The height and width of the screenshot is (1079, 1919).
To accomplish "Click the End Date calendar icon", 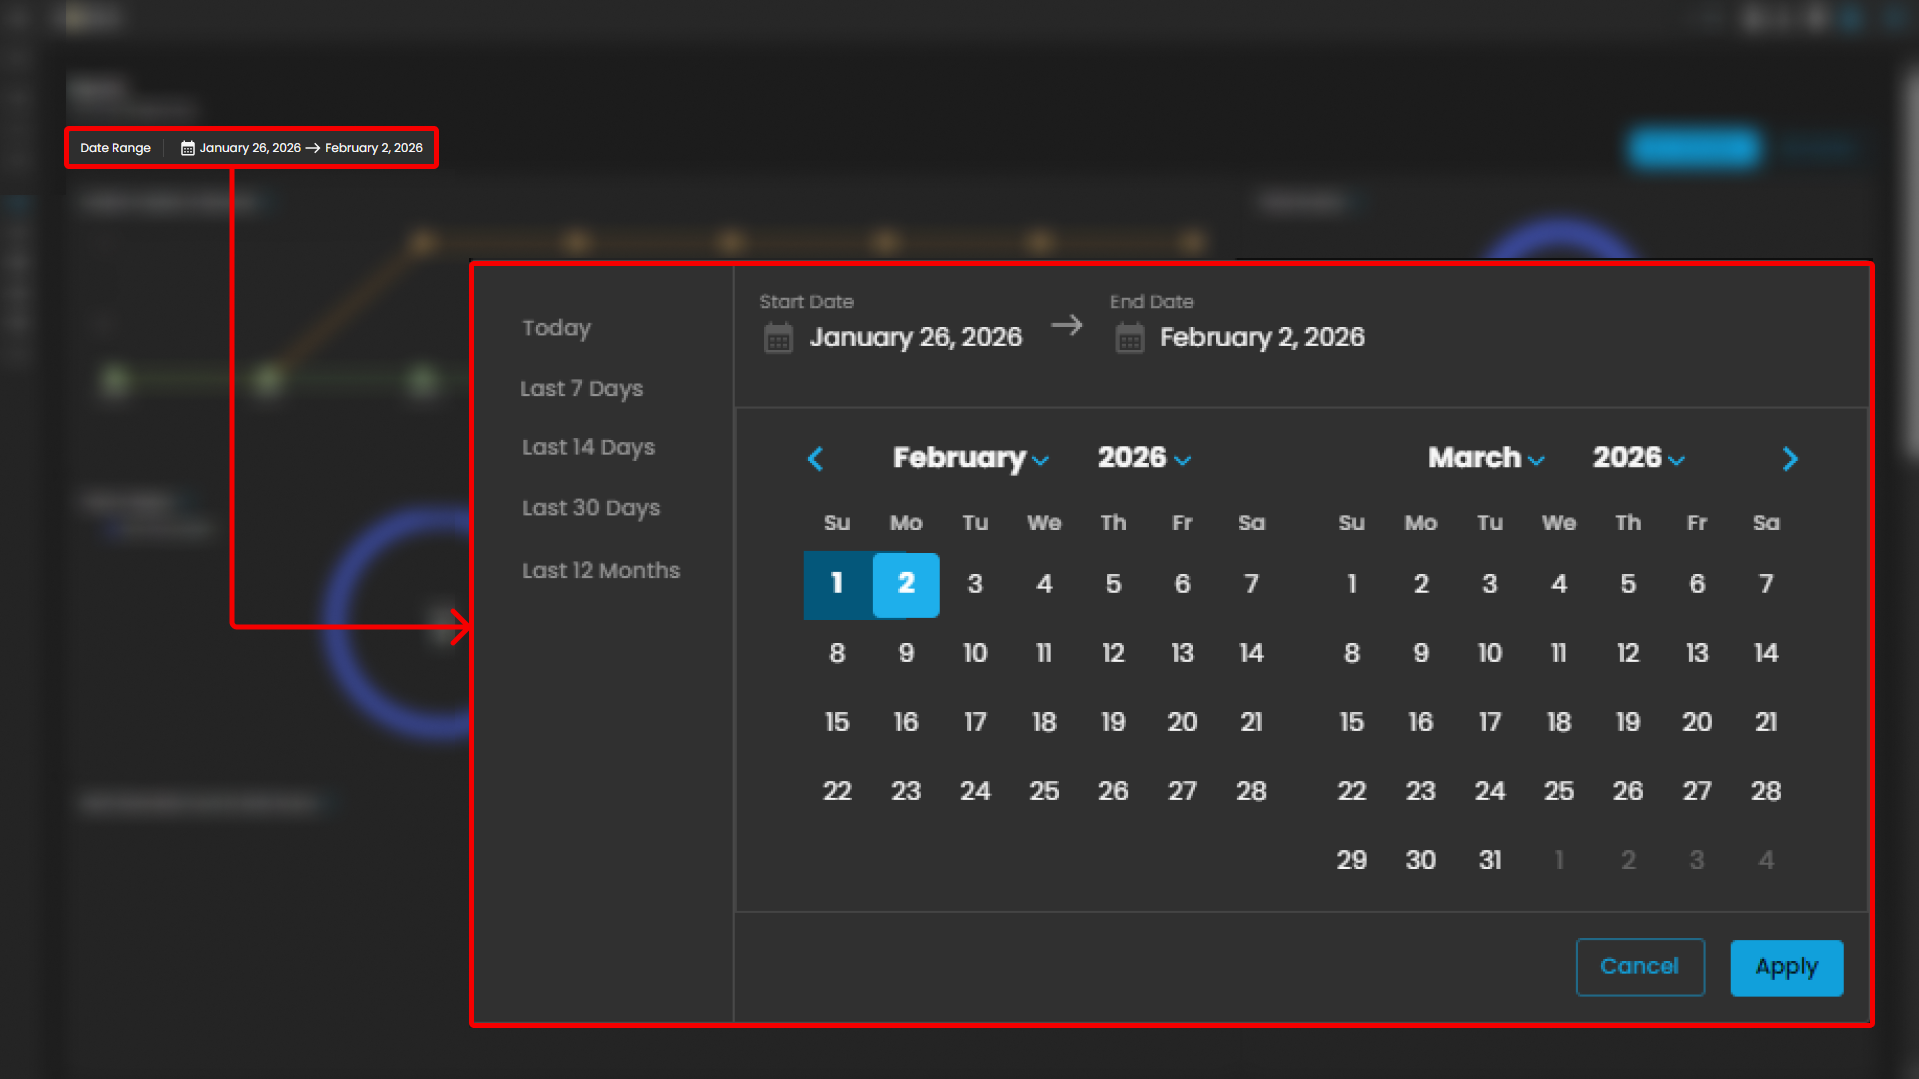I will 1129,338.
